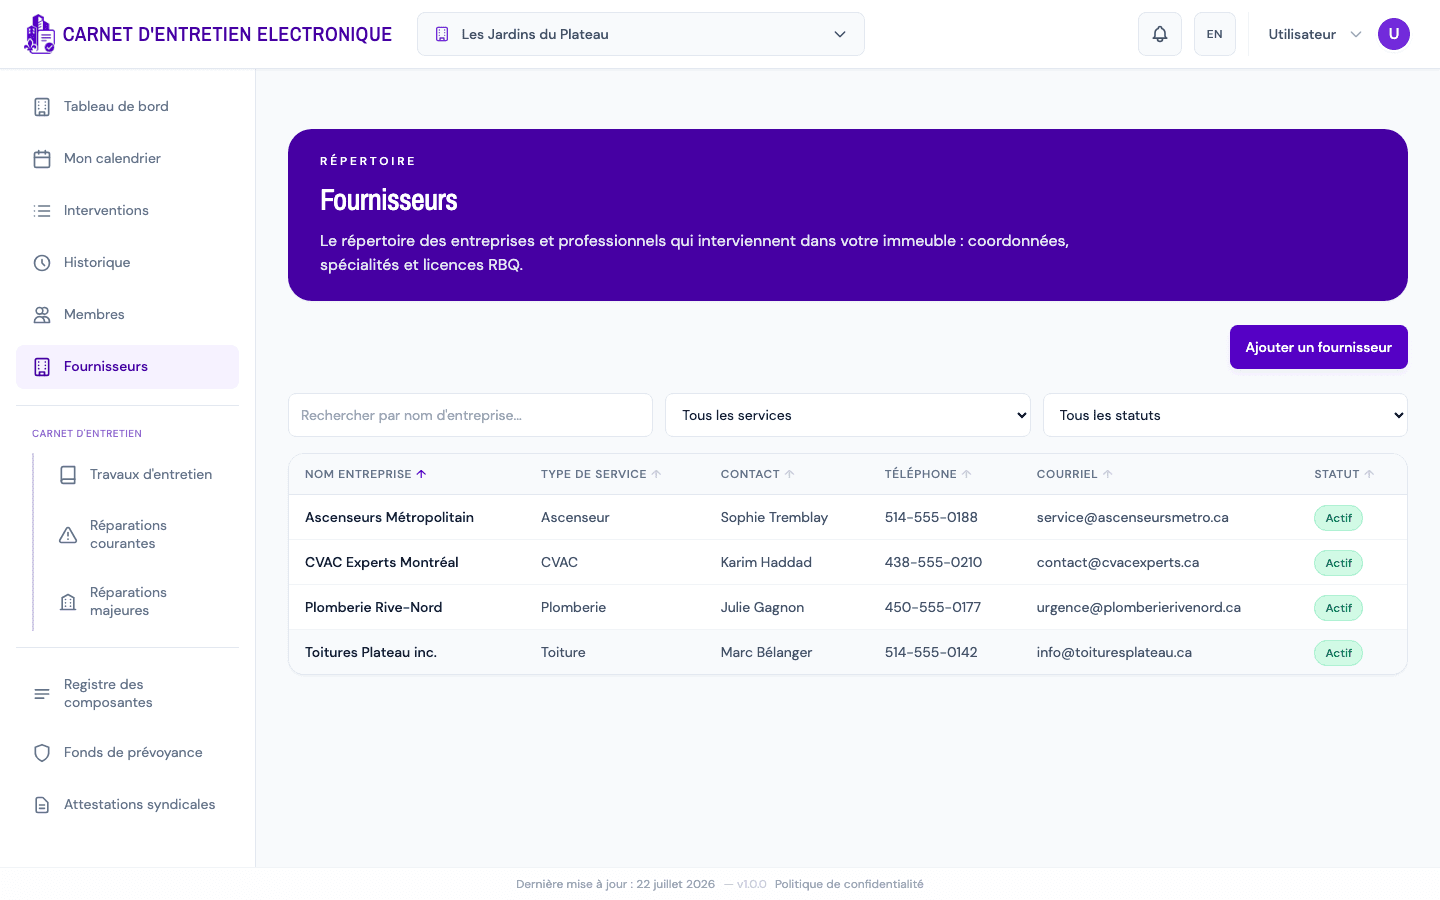Open the Tous les services filter
Viewport: 1440px width, 900px height.
(x=848, y=415)
